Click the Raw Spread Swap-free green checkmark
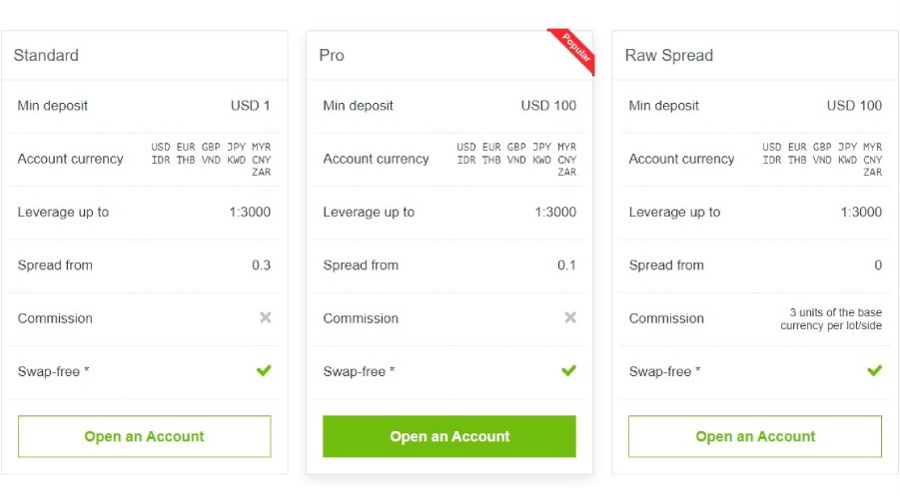Image resolution: width=900 pixels, height=499 pixels. click(x=874, y=371)
